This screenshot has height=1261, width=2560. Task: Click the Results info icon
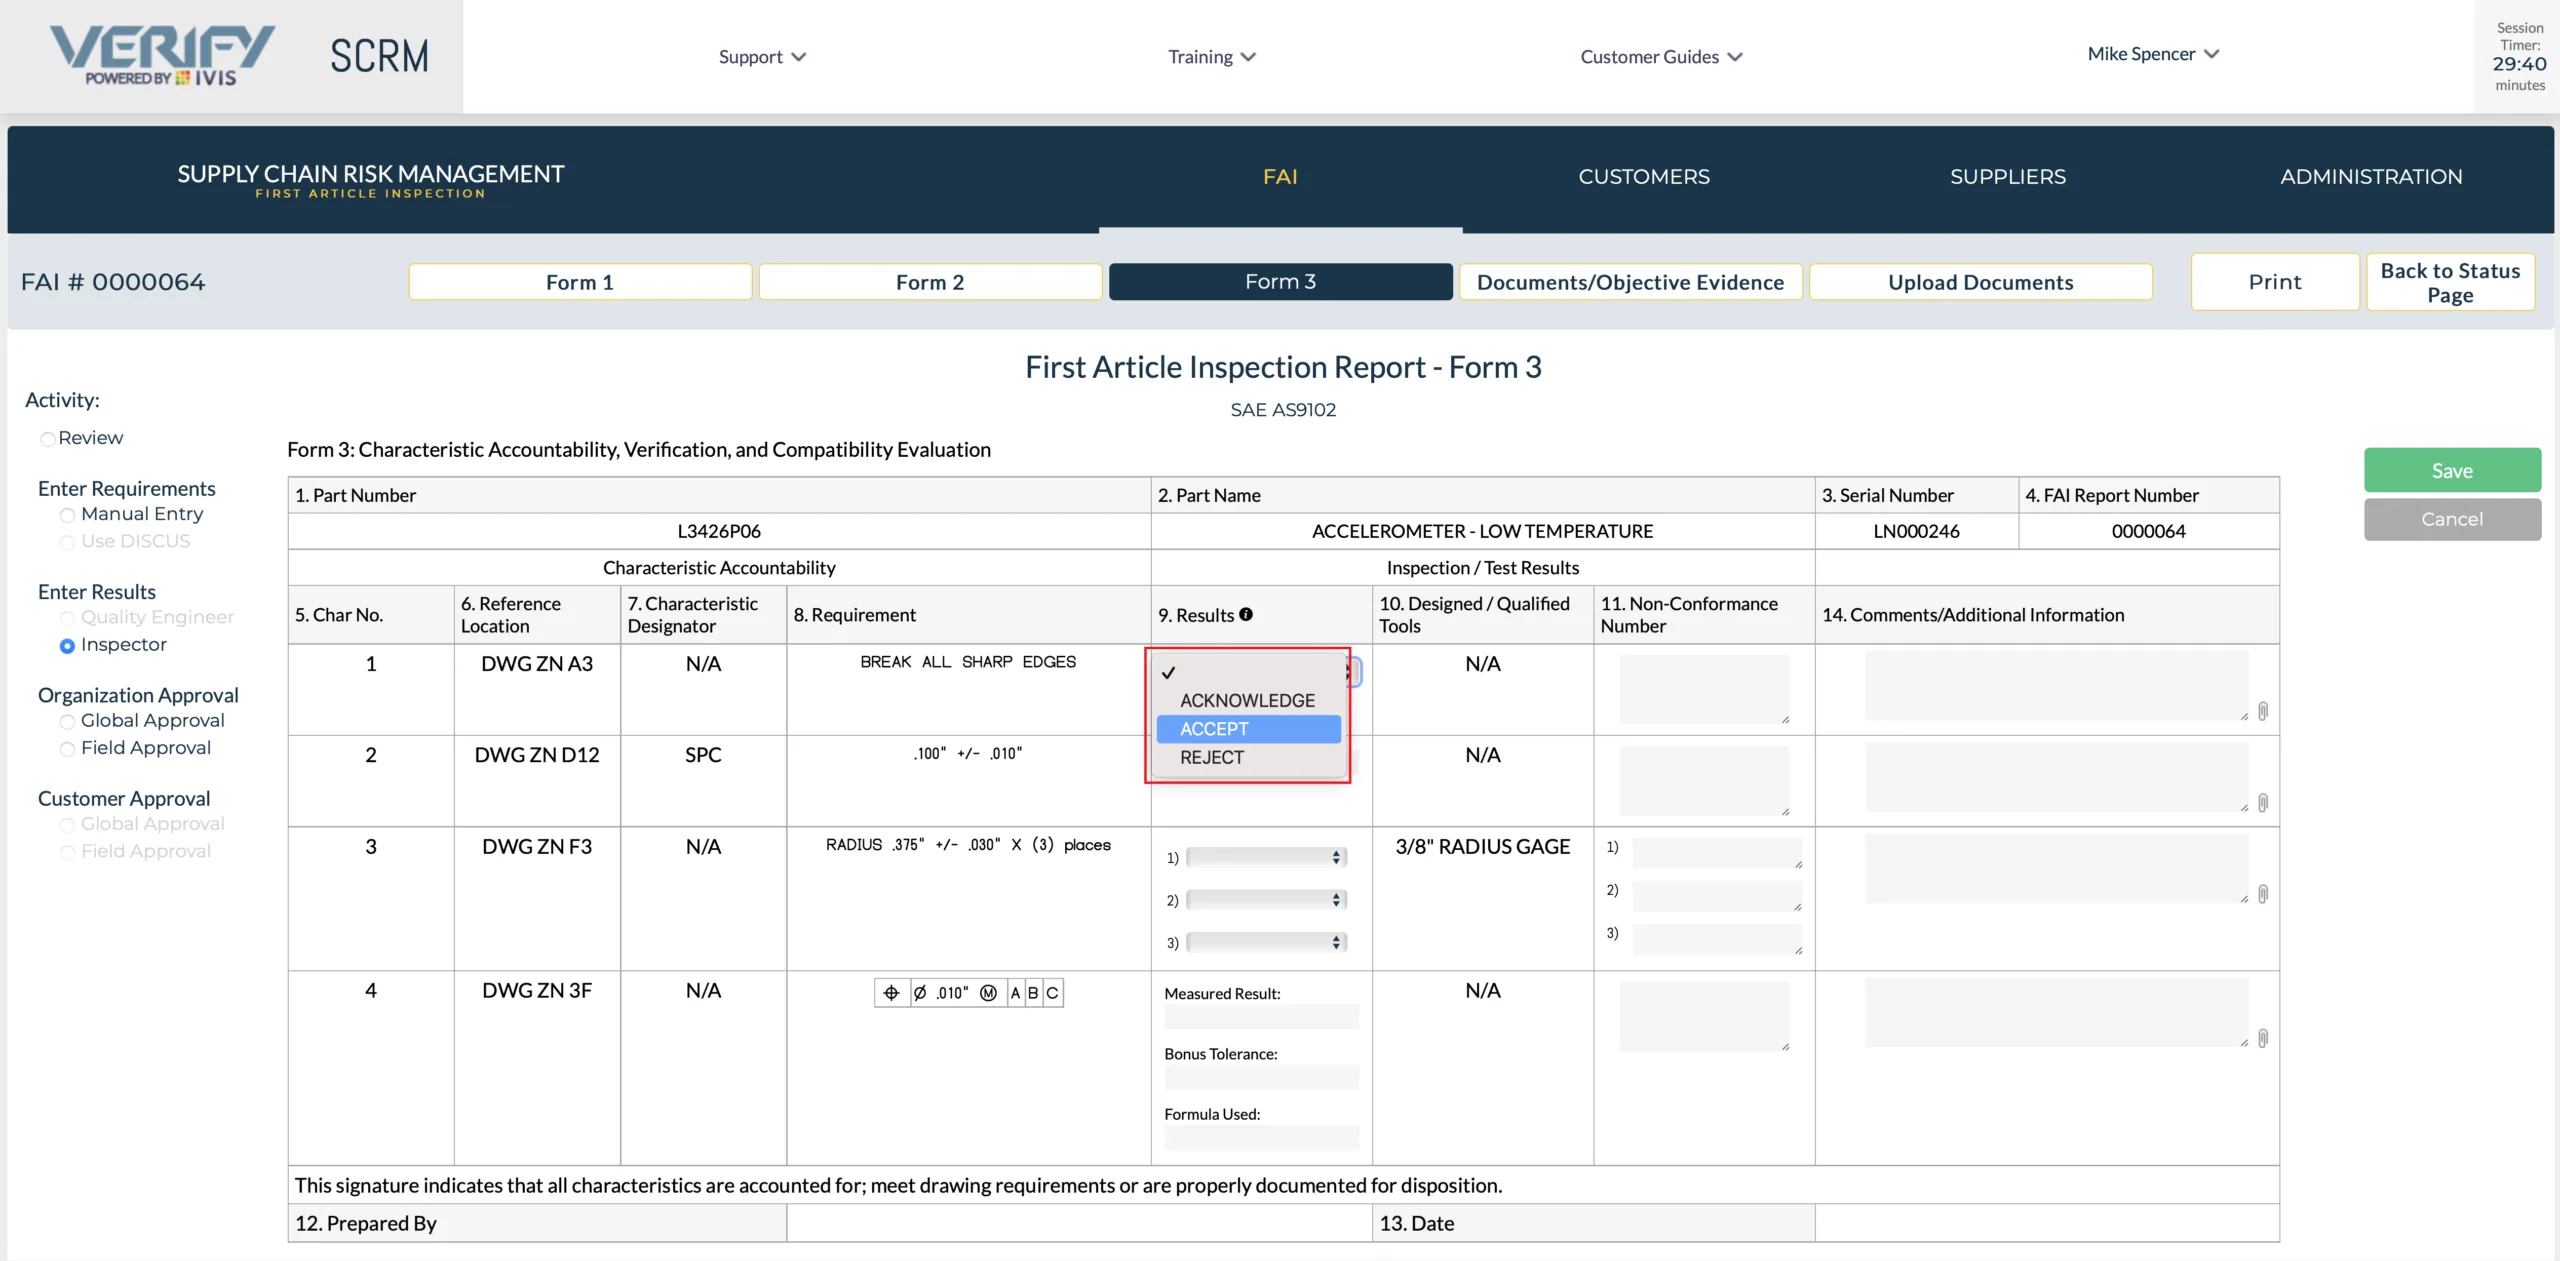pos(1246,615)
